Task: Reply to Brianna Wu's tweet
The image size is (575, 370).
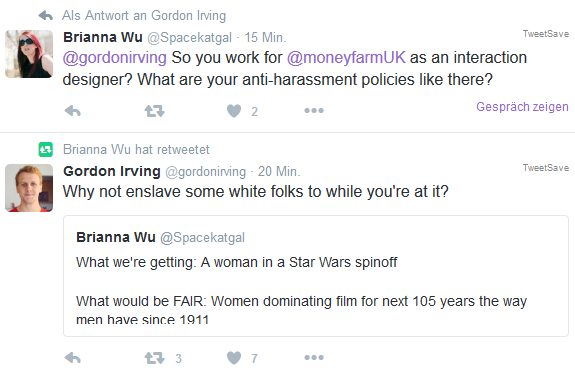Action: tap(73, 111)
